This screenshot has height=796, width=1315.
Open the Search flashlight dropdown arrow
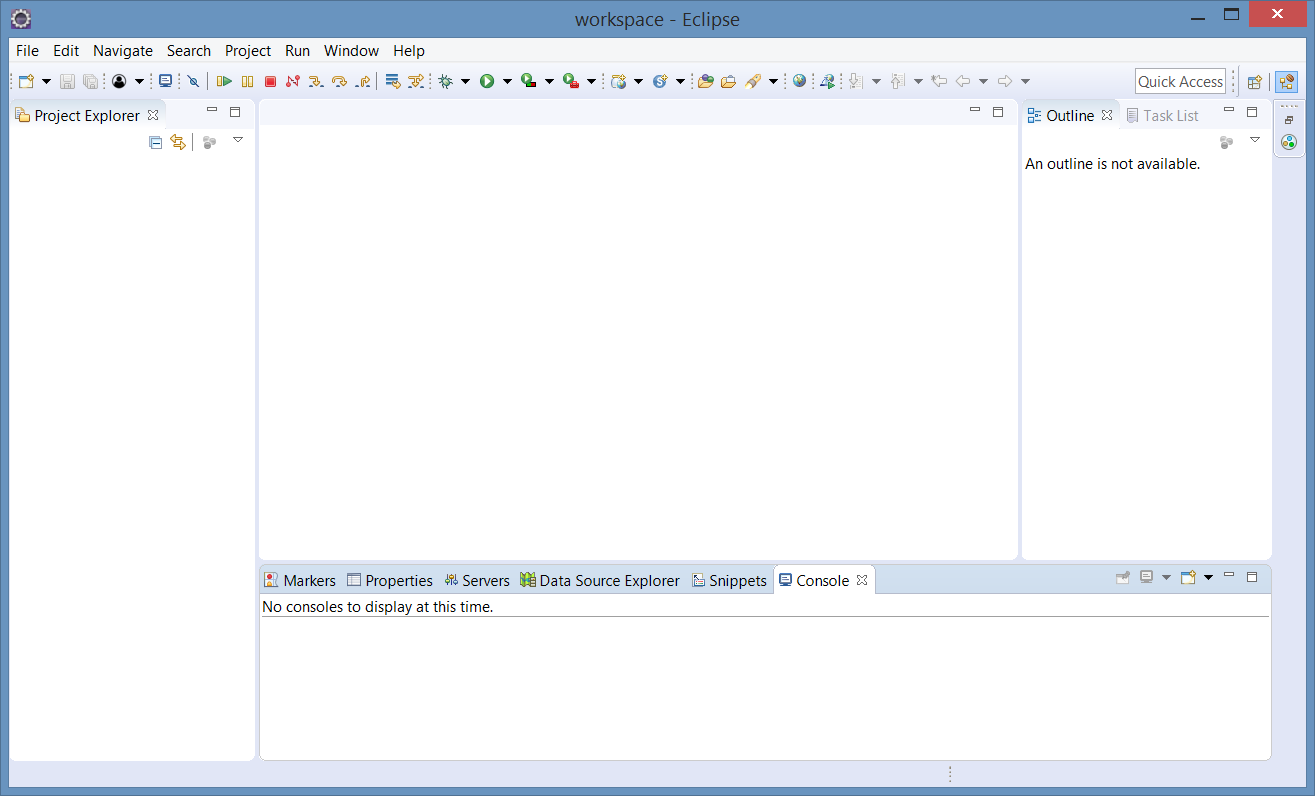(773, 82)
